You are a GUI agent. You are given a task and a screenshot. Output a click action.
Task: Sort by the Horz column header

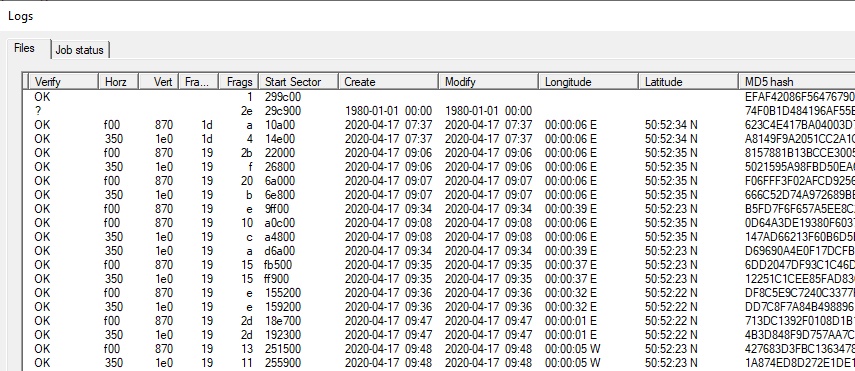(x=118, y=81)
